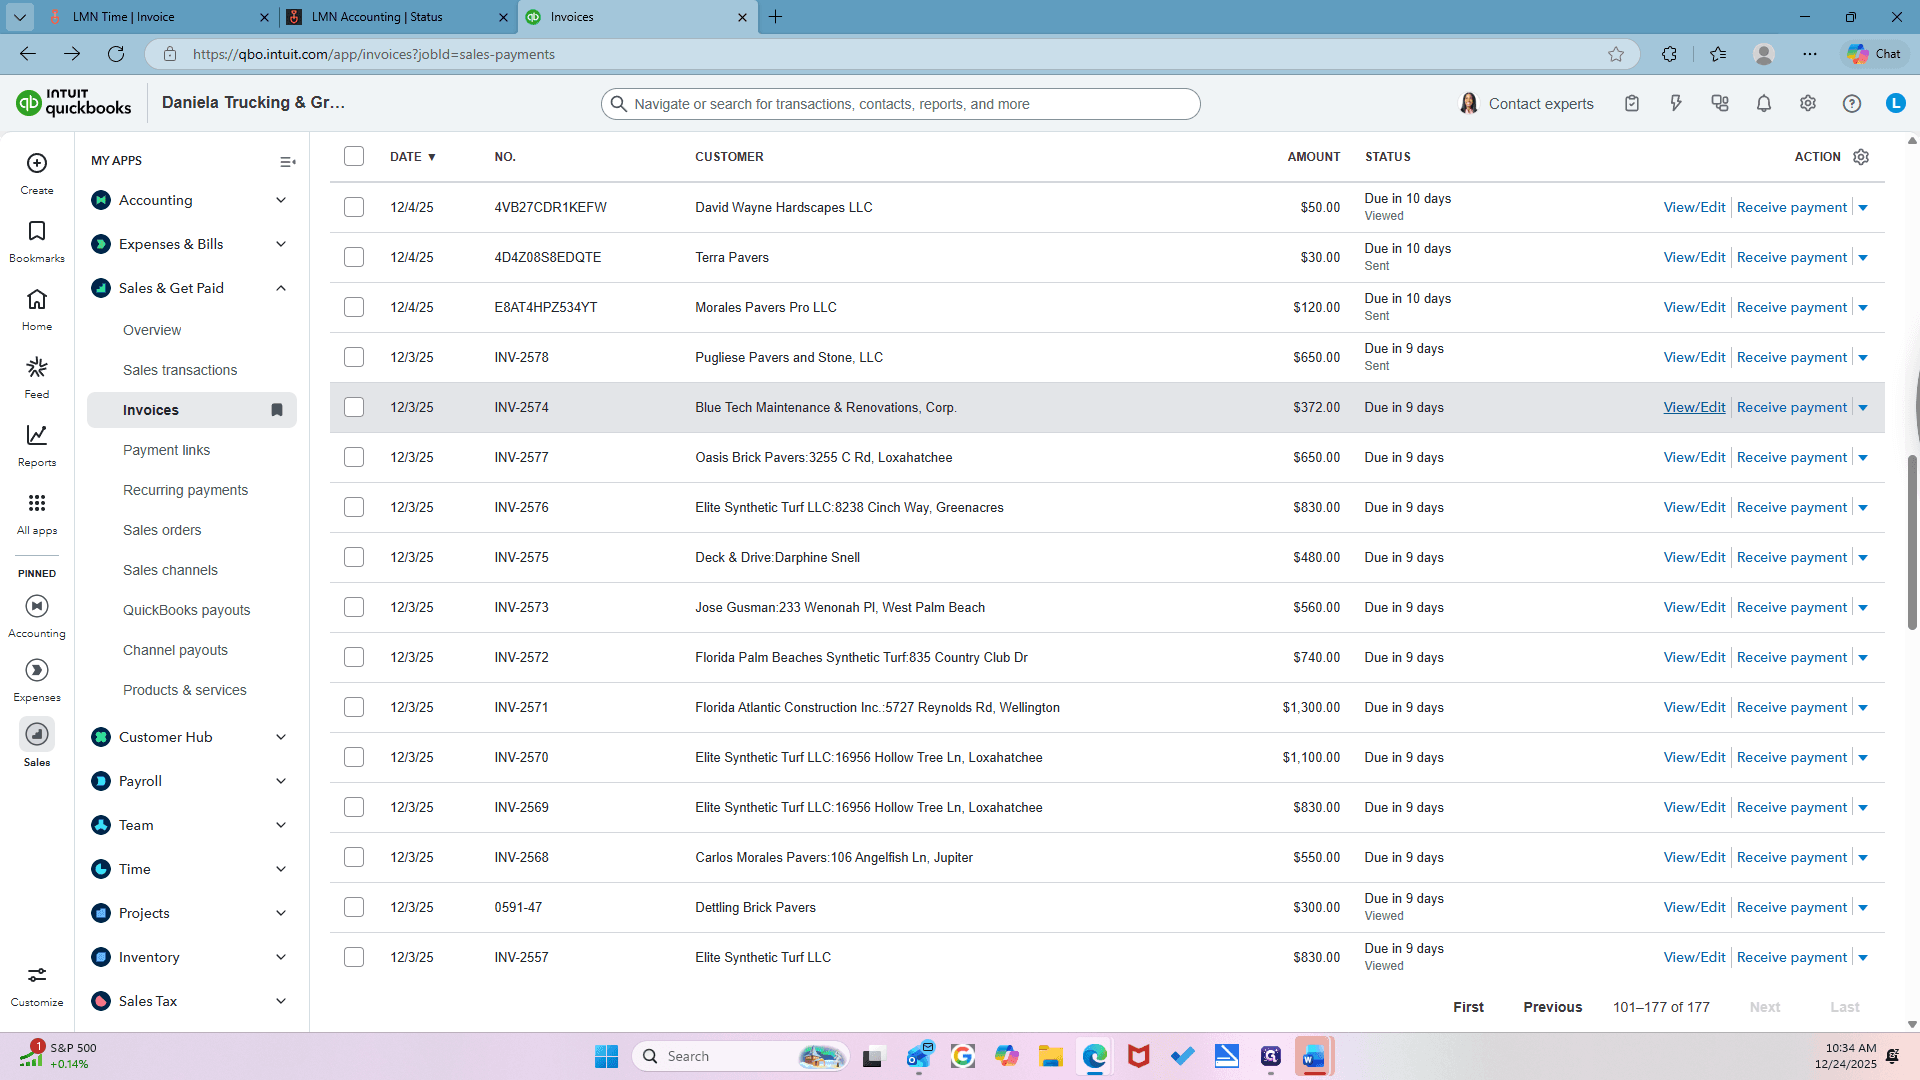This screenshot has width=1920, height=1080.
Task: Open All apps grid icon
Action: click(x=37, y=503)
